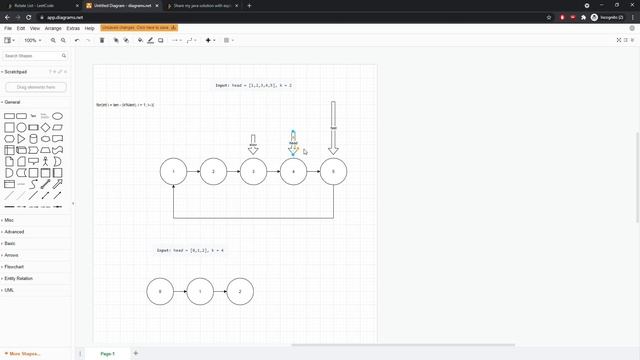The width and height of the screenshot is (640, 360).
Task: Toggle the format panel icon
Action: pos(626,40)
